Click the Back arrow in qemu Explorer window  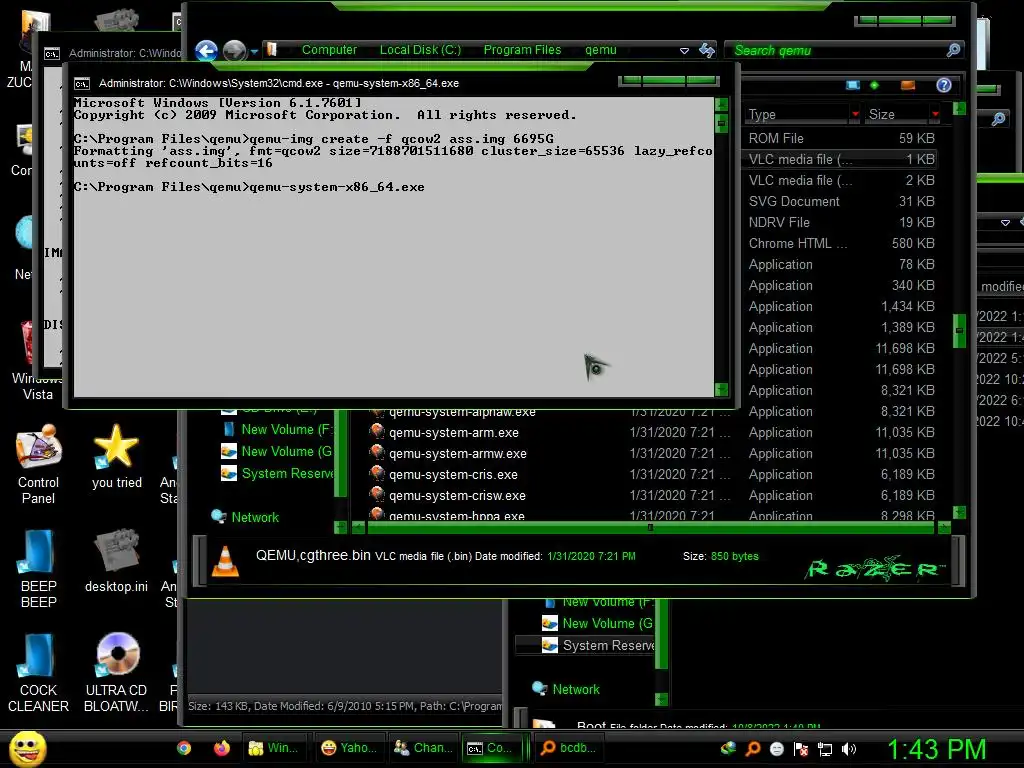tap(206, 50)
